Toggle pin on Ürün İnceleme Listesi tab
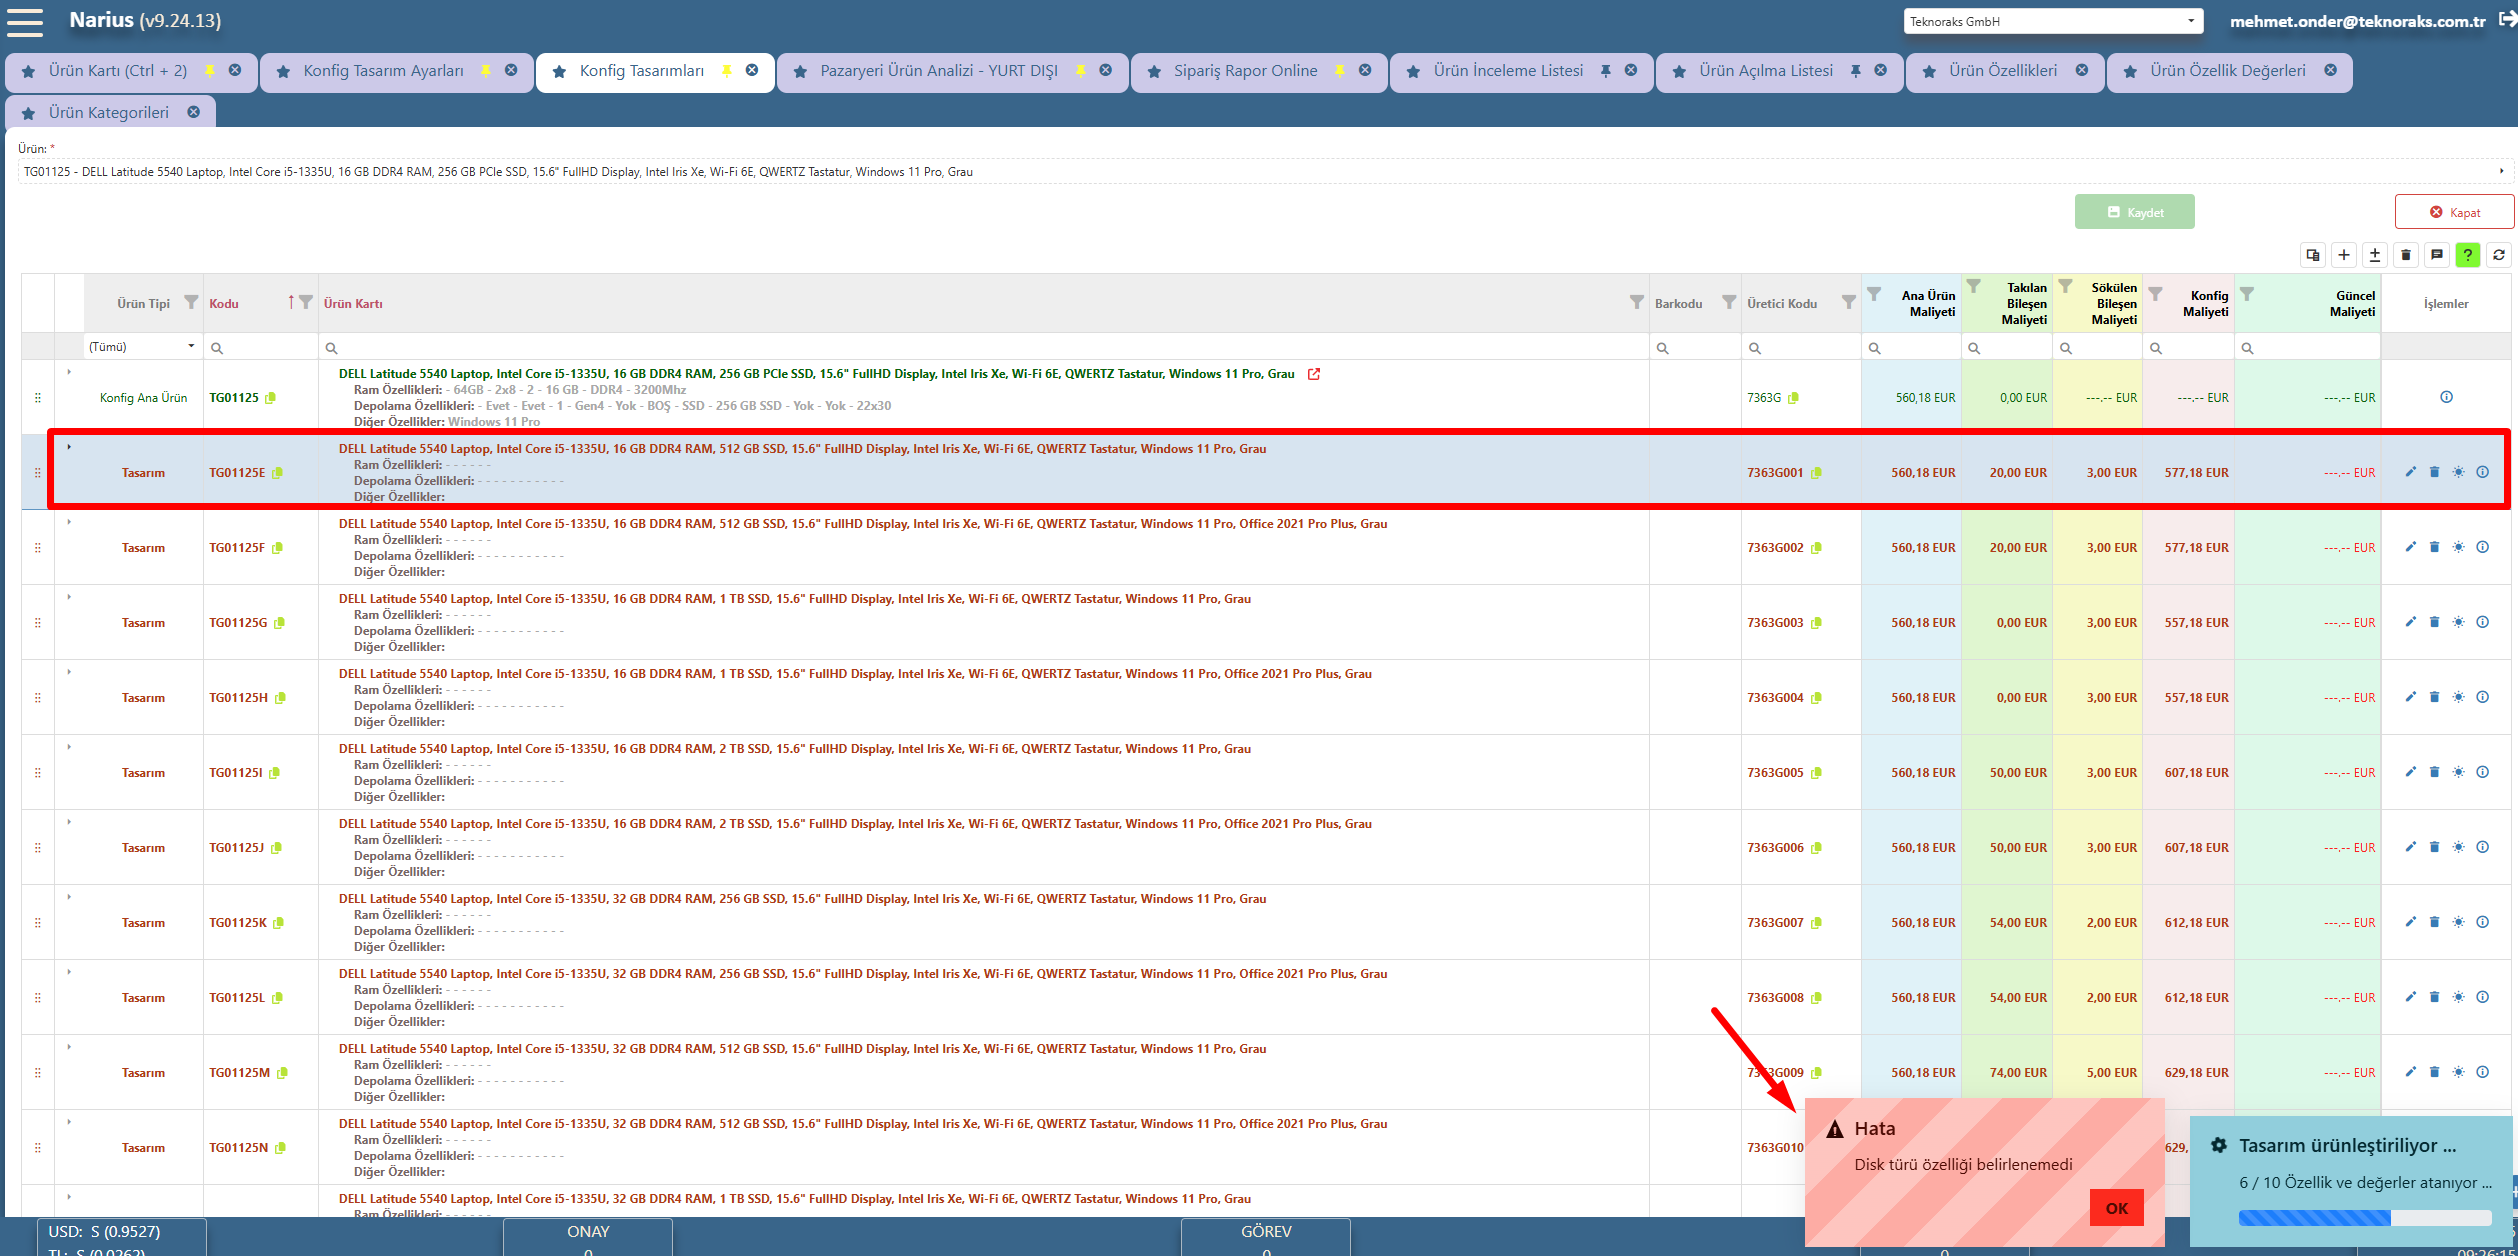This screenshot has width=2518, height=1256. [1606, 71]
